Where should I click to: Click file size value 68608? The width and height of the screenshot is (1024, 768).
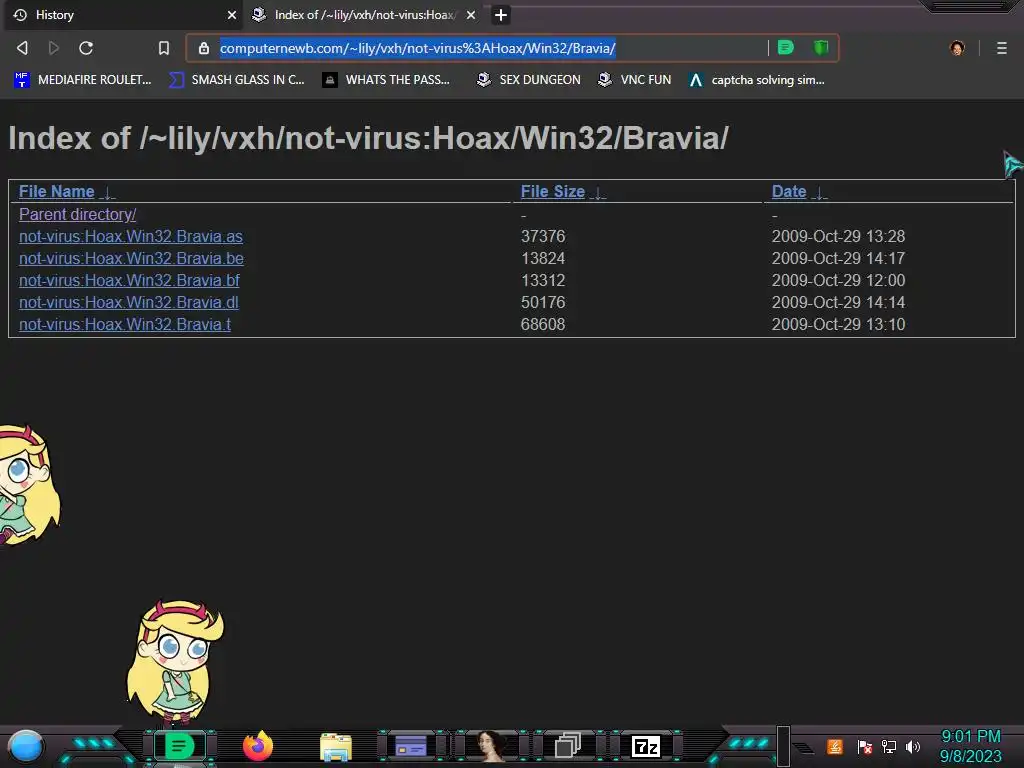click(x=543, y=325)
